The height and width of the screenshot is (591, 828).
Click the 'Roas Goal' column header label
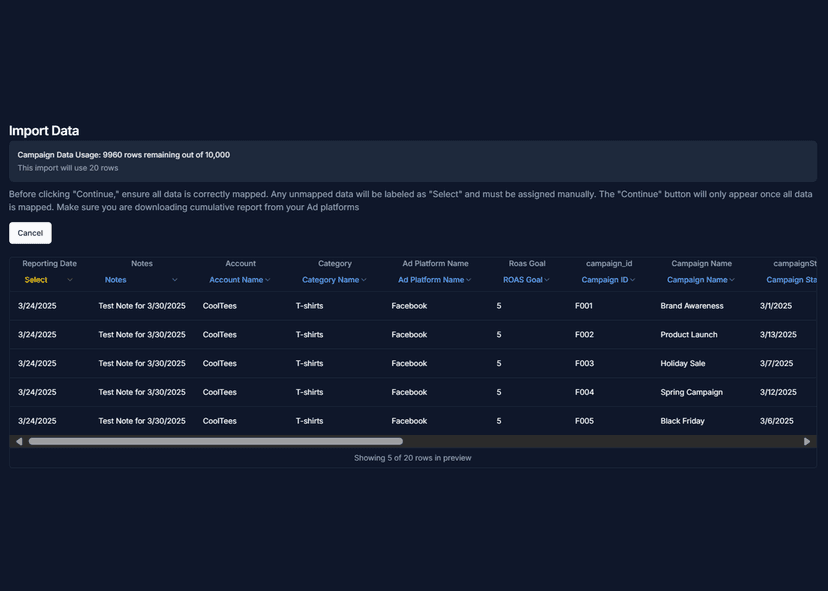pos(527,264)
